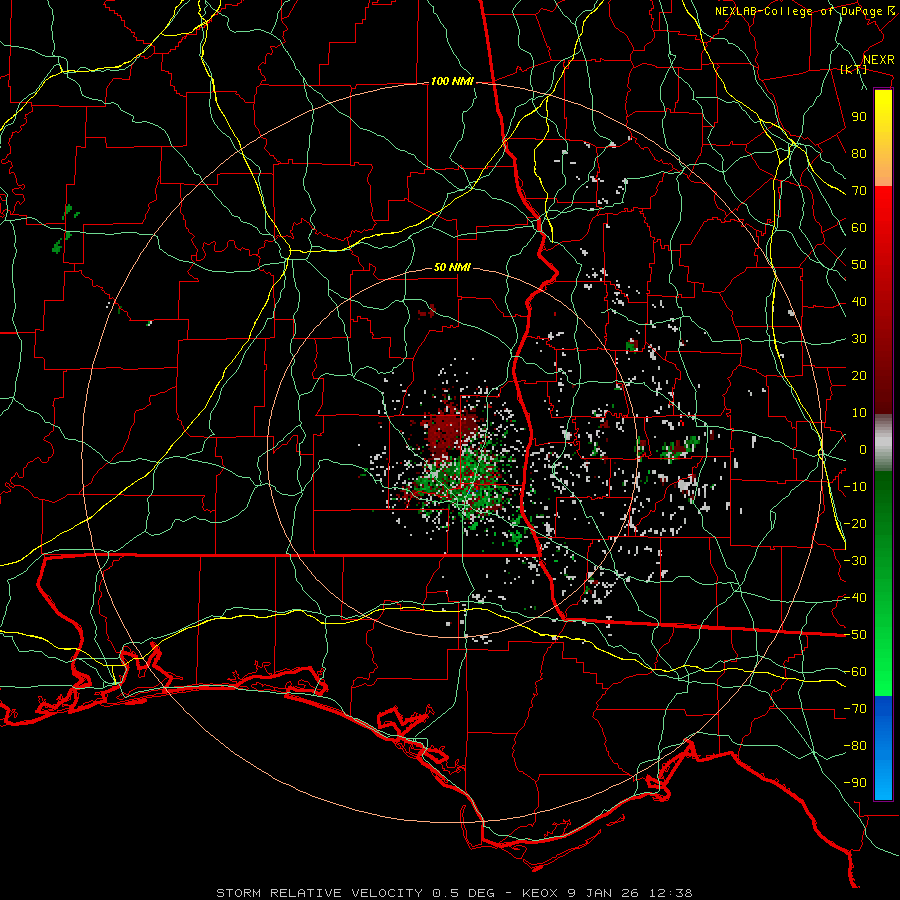Select the -40 value on the velocity scale
The width and height of the screenshot is (900, 900).
(855, 598)
